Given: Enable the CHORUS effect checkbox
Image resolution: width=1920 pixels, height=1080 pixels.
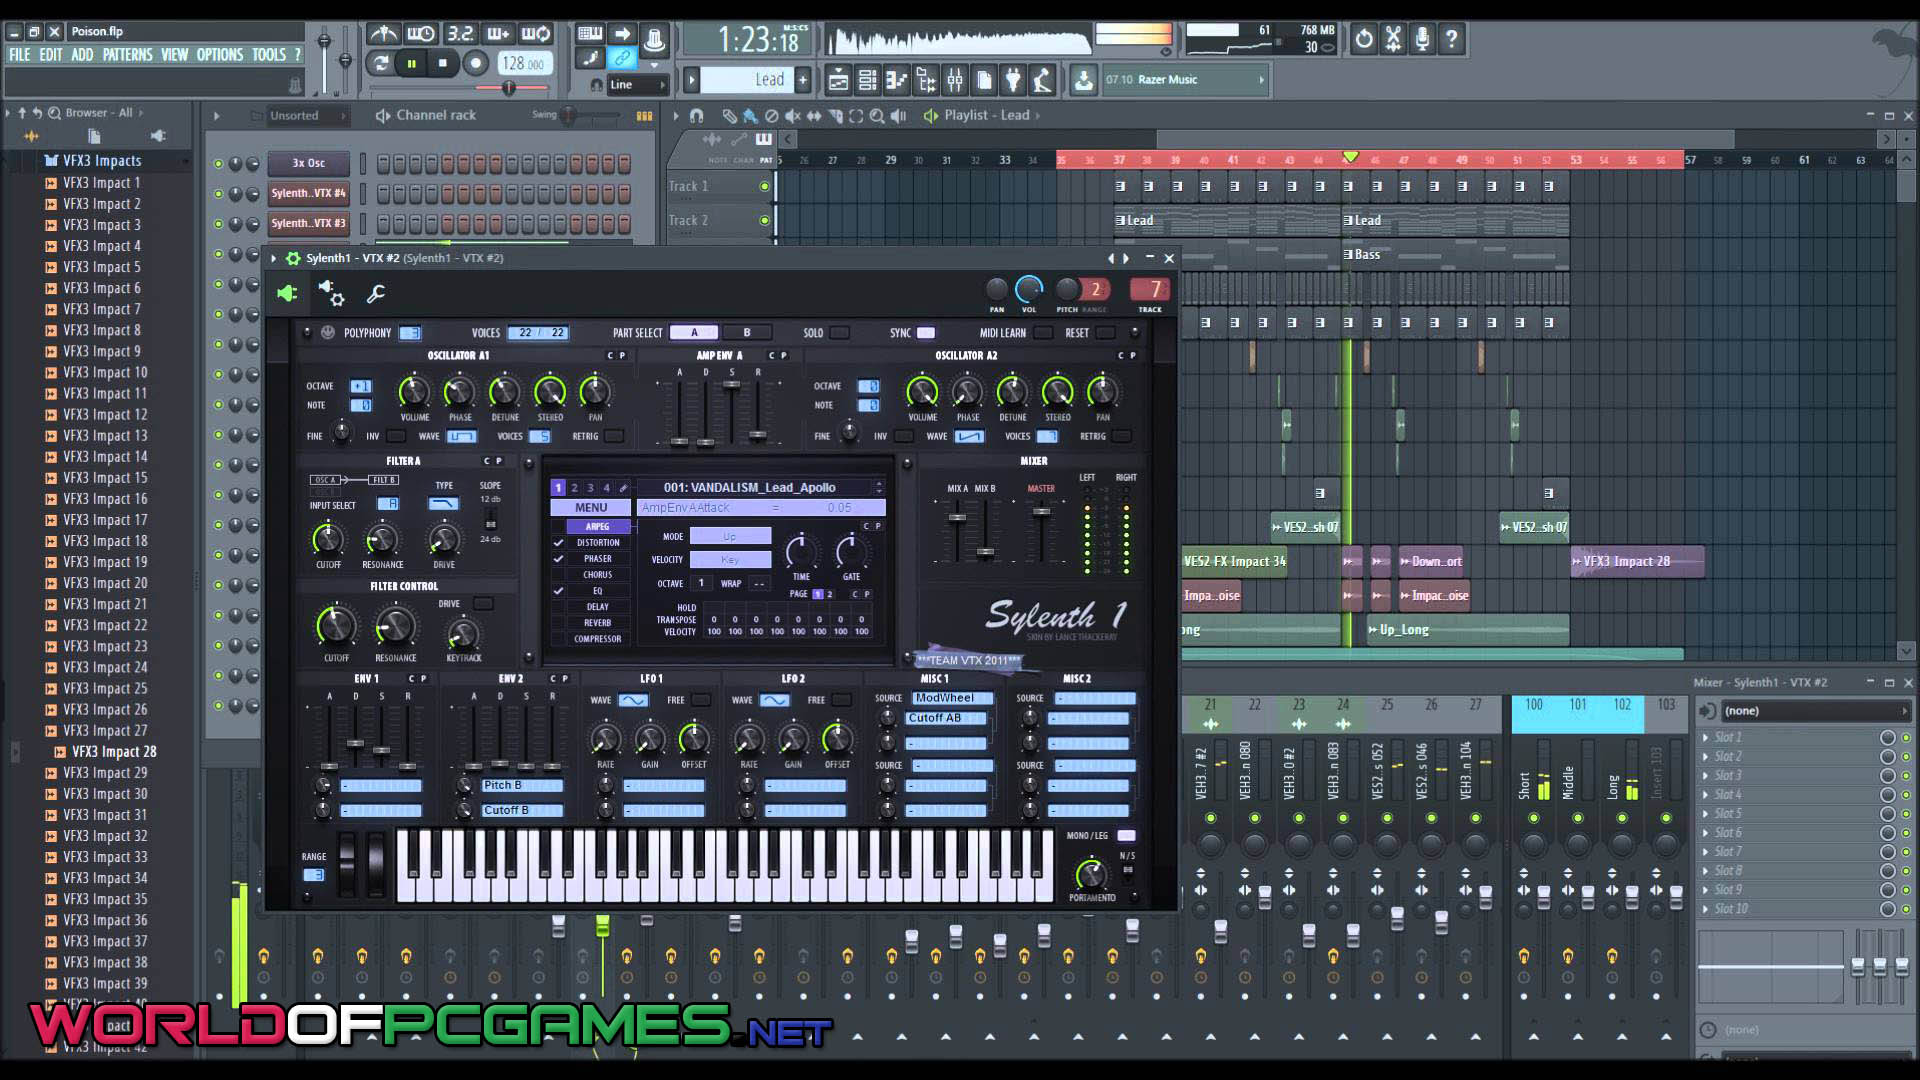Looking at the screenshot, I should 559,575.
